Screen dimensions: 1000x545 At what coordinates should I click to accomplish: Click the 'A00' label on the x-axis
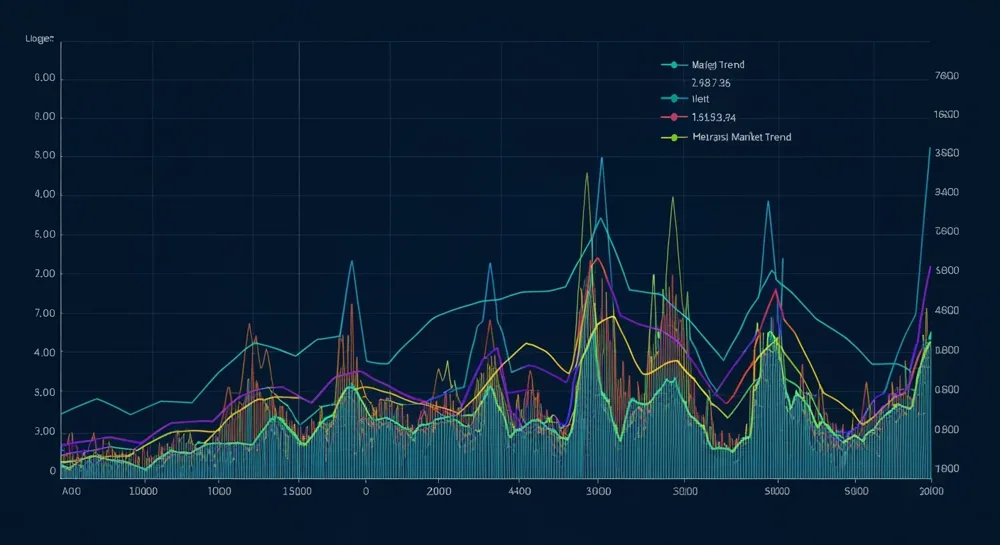[x=71, y=492]
